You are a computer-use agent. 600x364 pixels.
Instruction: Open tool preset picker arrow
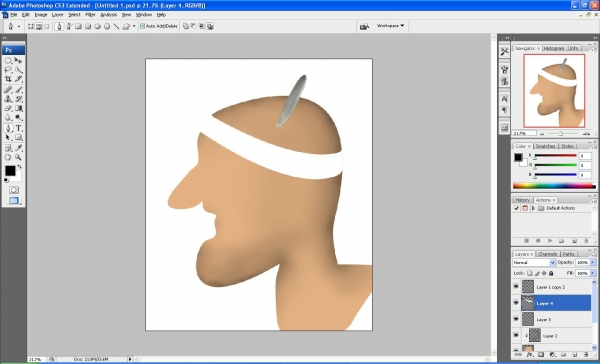tap(19, 26)
